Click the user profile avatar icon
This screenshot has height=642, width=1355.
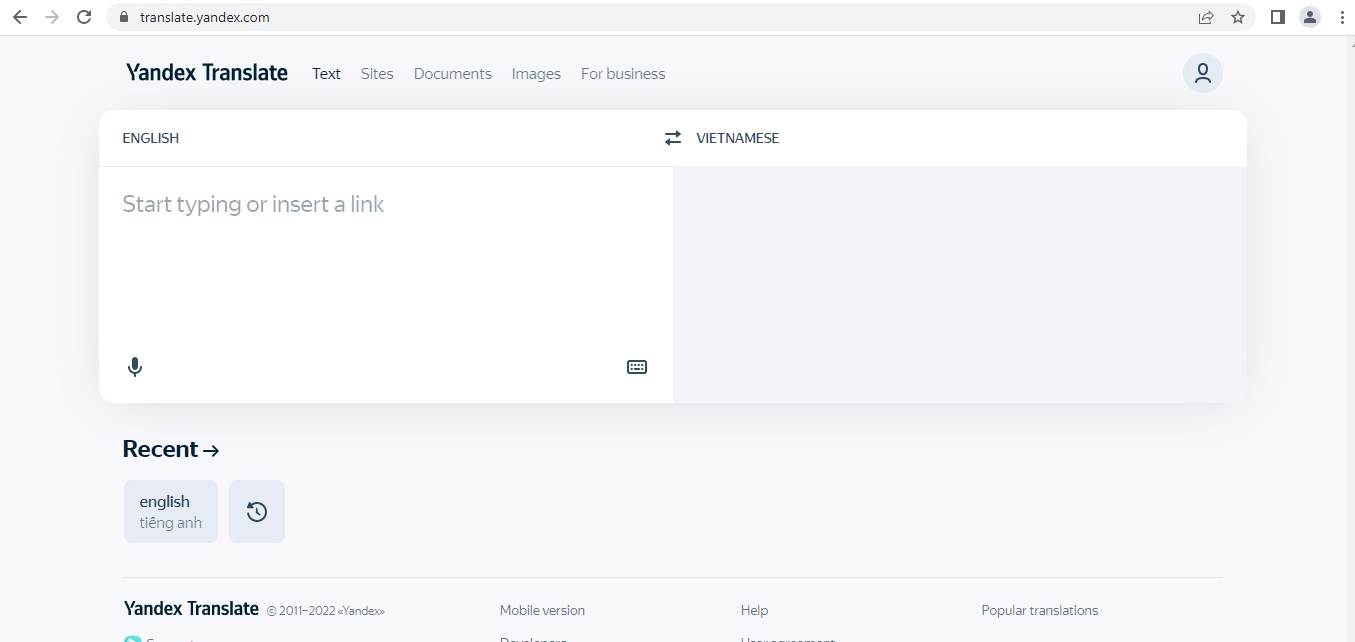1202,73
